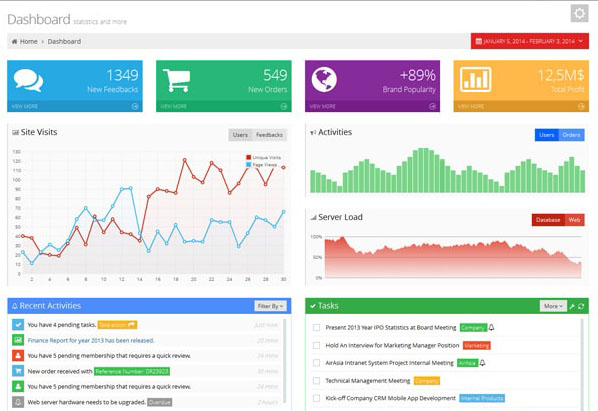Check the Technical Management Meeting checkbox
Image resolution: width=598 pixels, height=411 pixels.
tap(316, 380)
